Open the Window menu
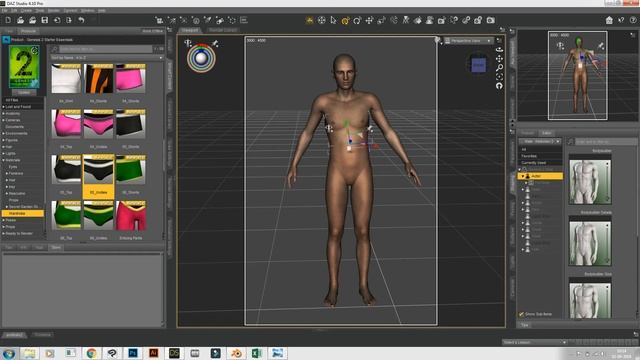This screenshot has width=640, height=360. coord(87,10)
